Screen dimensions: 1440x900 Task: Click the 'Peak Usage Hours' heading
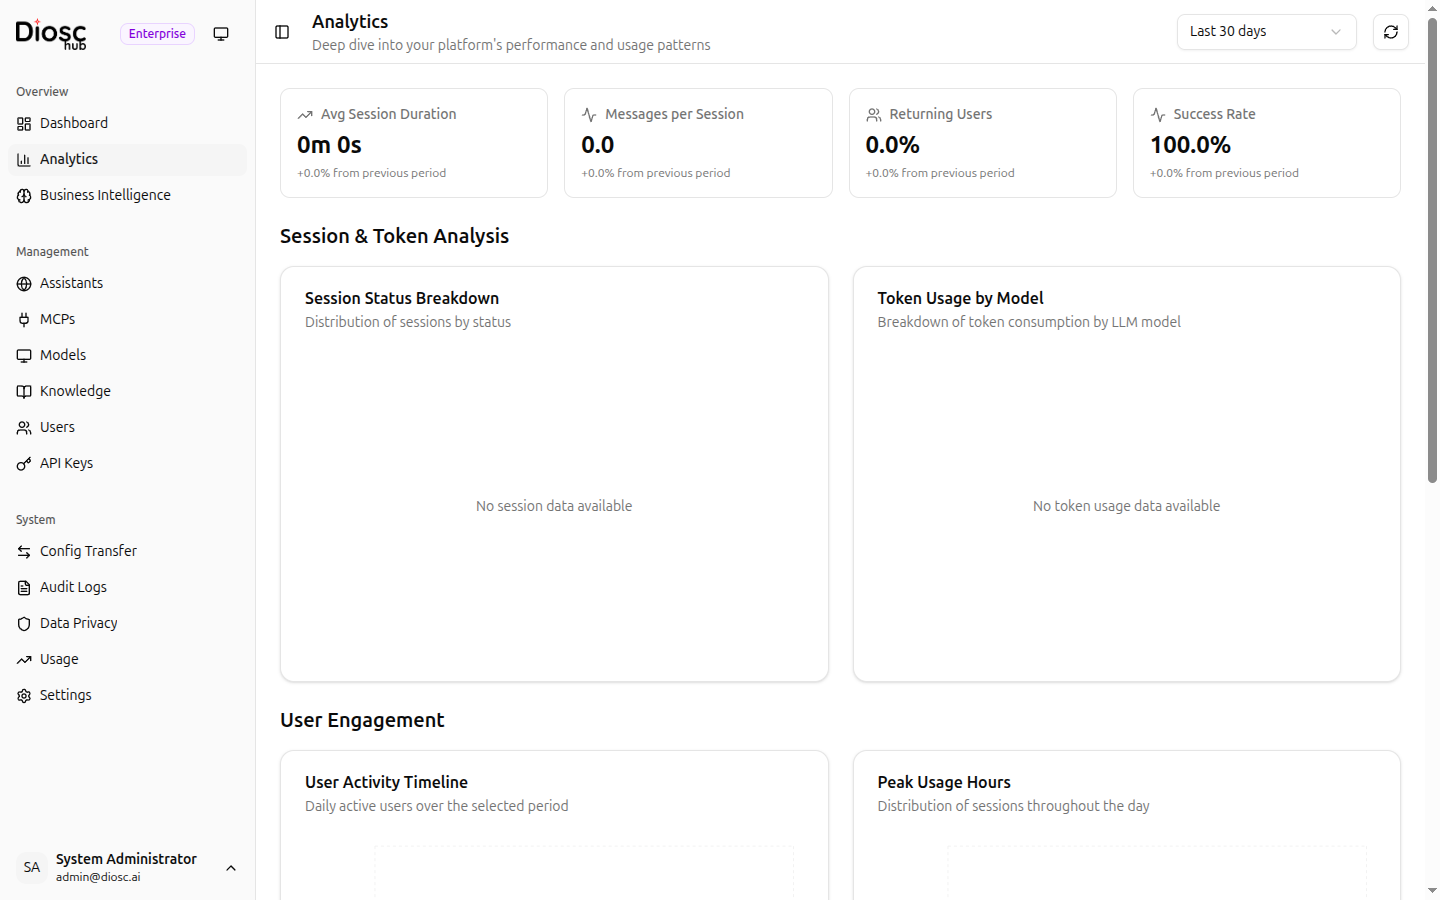944,782
